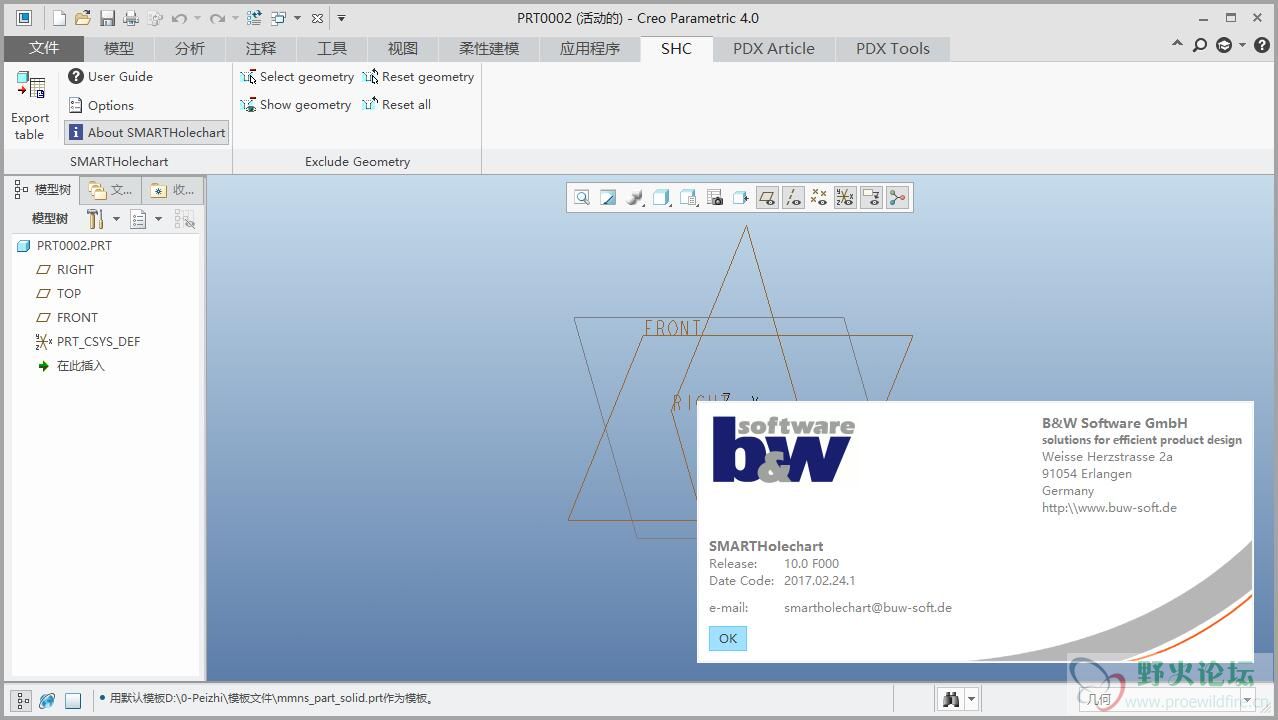Toggle spin center display

pos(897,198)
